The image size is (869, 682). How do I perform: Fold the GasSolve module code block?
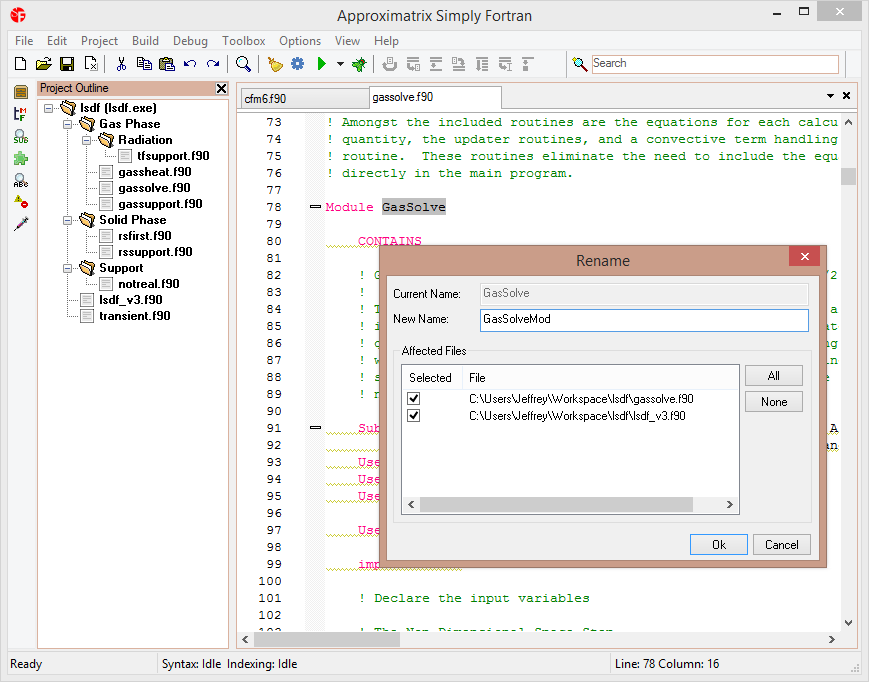(315, 207)
